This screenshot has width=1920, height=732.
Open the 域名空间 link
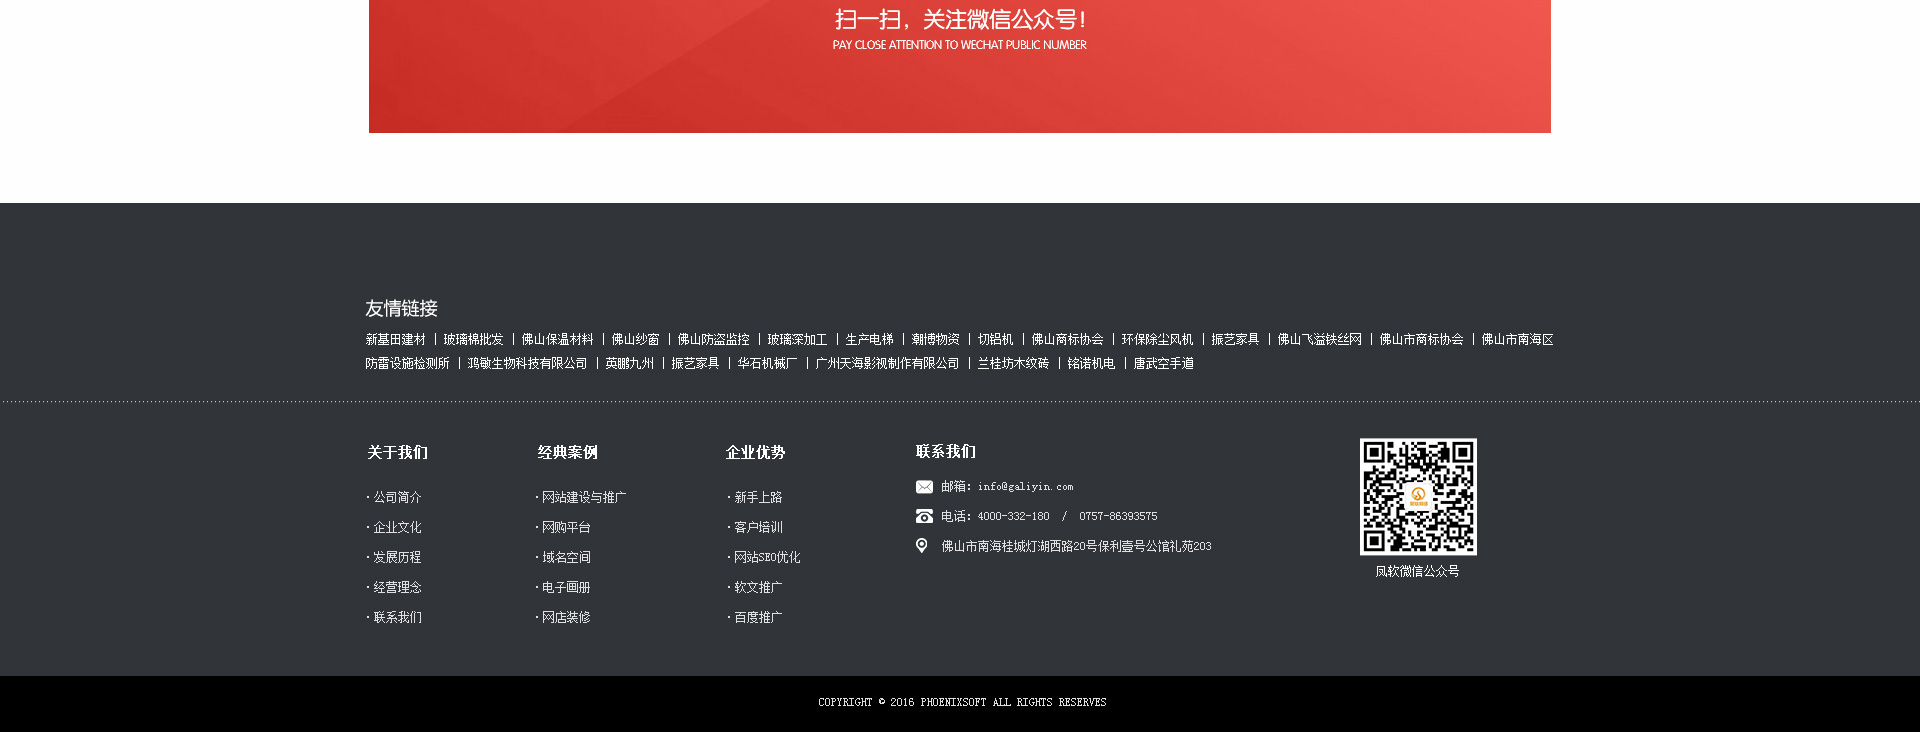click(x=566, y=558)
